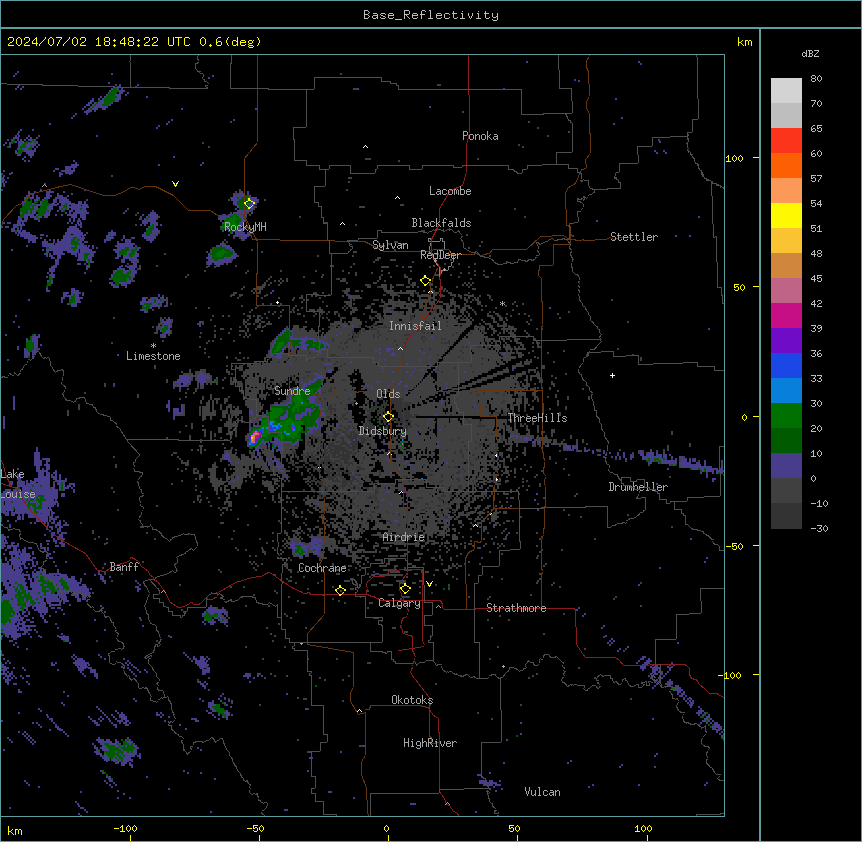Screen dimensions: 862x842
Task: Click the RockyMH label
Action: click(x=245, y=226)
